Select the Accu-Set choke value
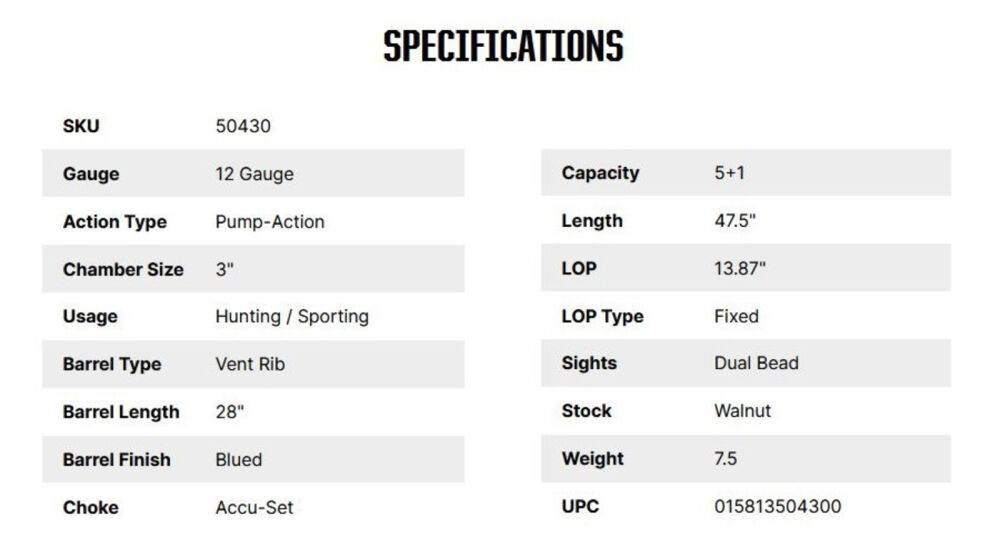This screenshot has width=1000, height=556. tap(255, 507)
